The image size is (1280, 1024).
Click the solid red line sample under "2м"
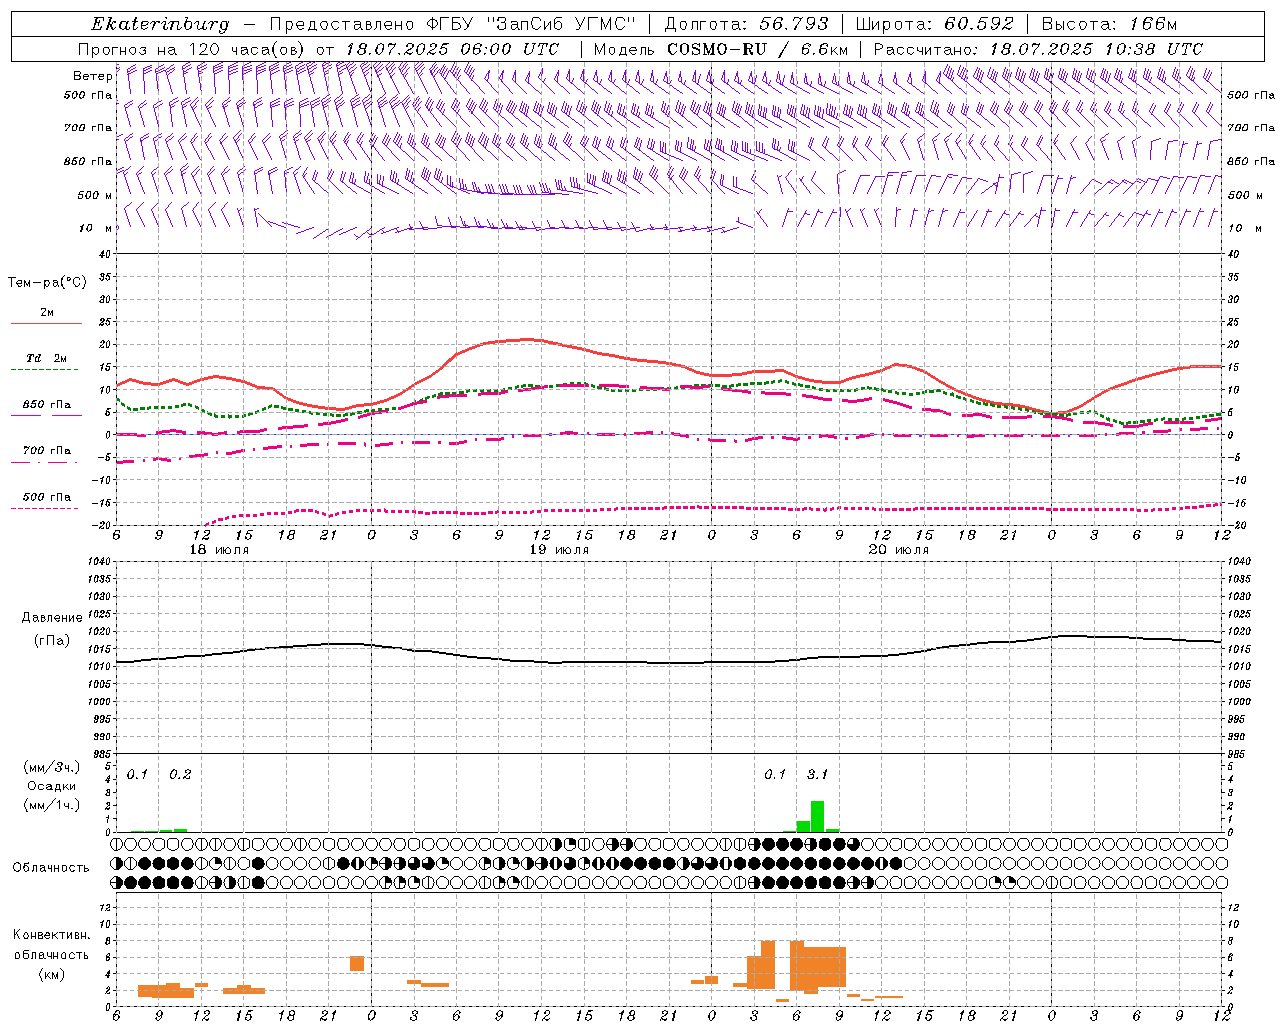point(46,324)
